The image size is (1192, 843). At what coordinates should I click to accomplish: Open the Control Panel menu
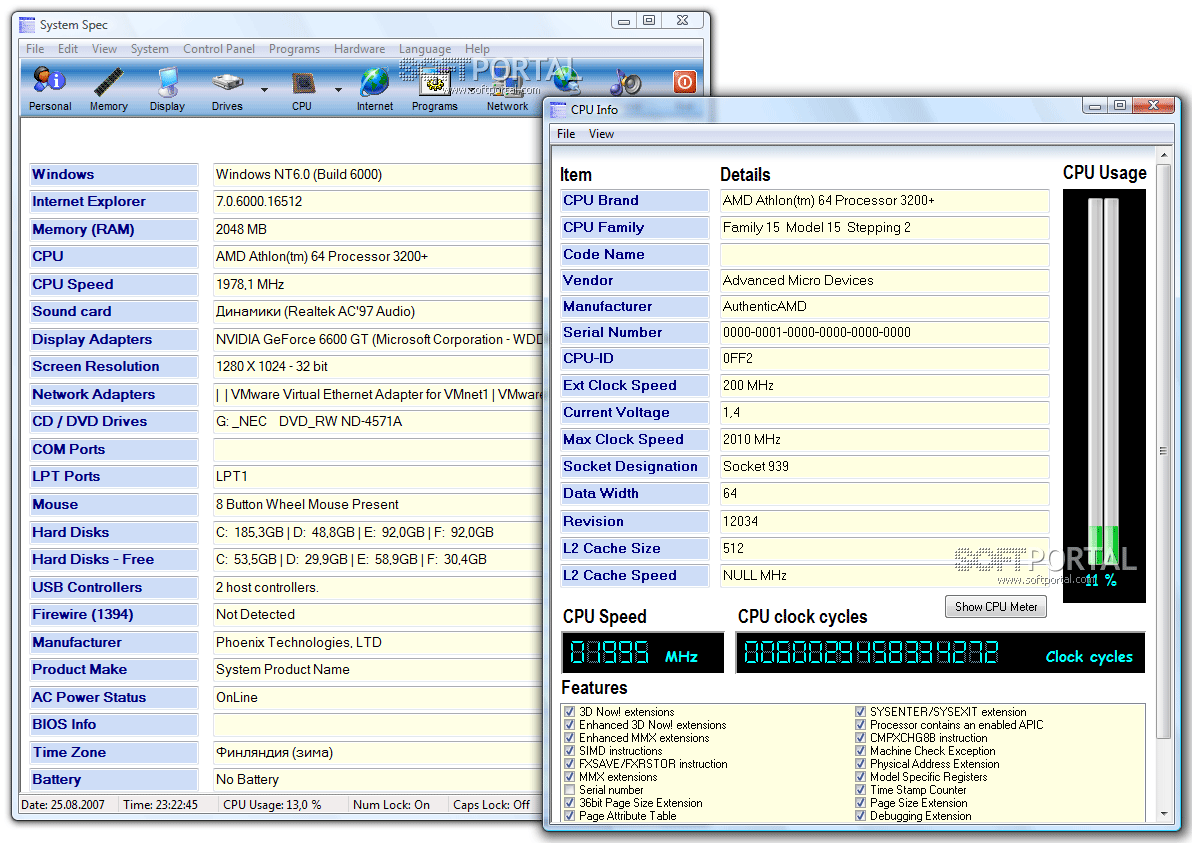coord(219,49)
